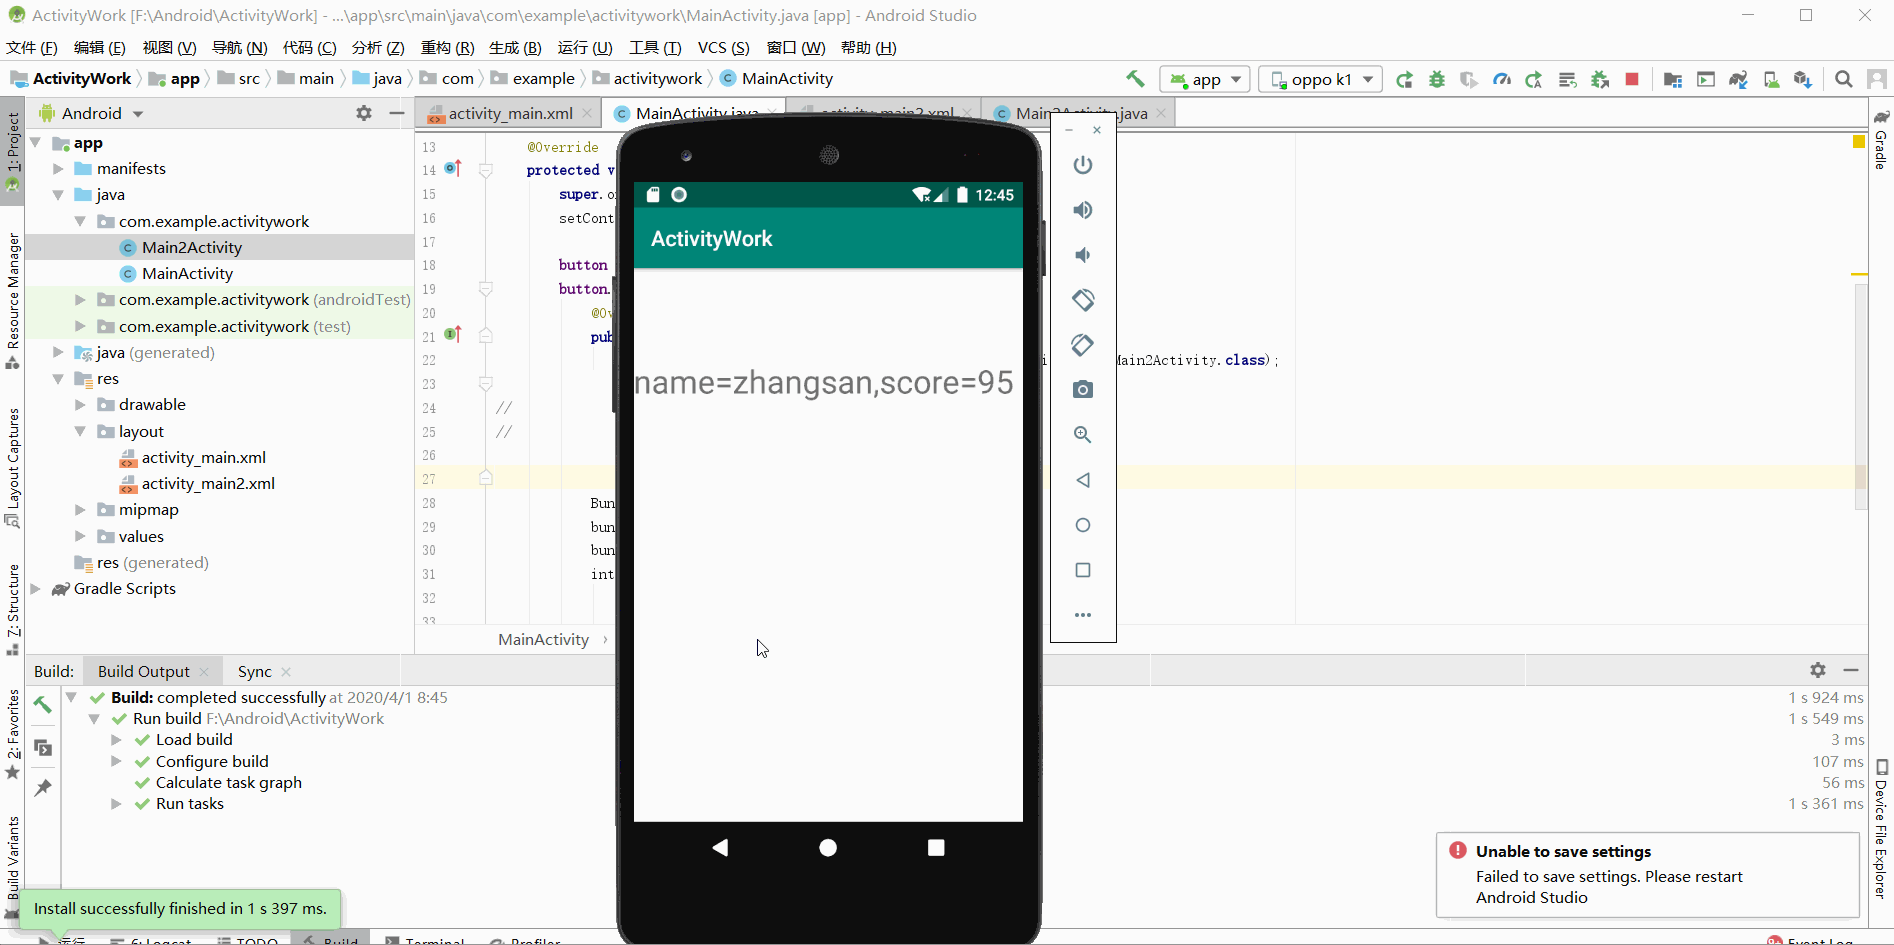Screen dimensions: 1894x945
Task: Open the Android project view dropdown
Action: click(92, 114)
